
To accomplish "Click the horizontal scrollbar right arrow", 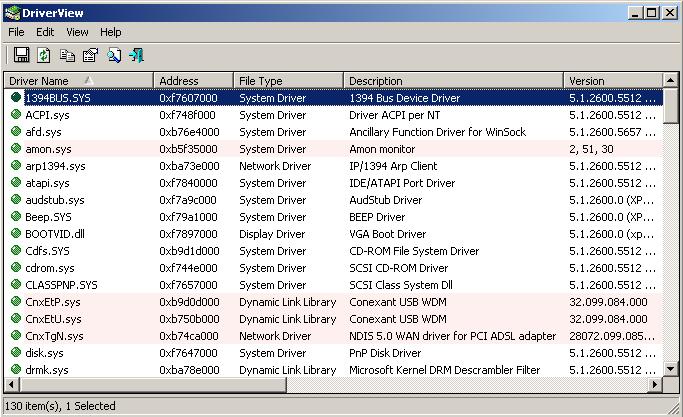I will [x=655, y=385].
